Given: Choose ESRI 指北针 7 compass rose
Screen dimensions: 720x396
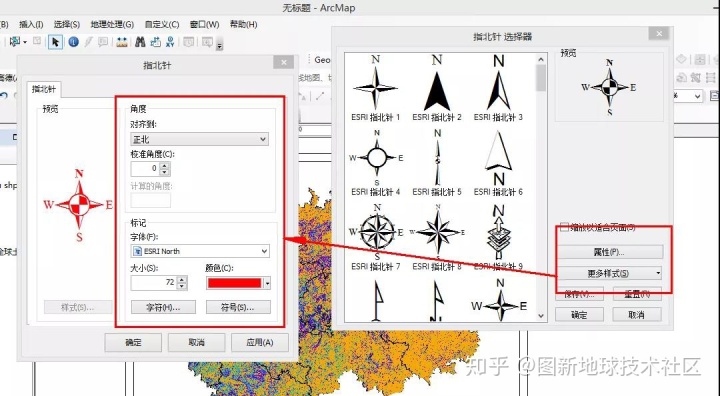Looking at the screenshot, I should pyautogui.click(x=376, y=238).
